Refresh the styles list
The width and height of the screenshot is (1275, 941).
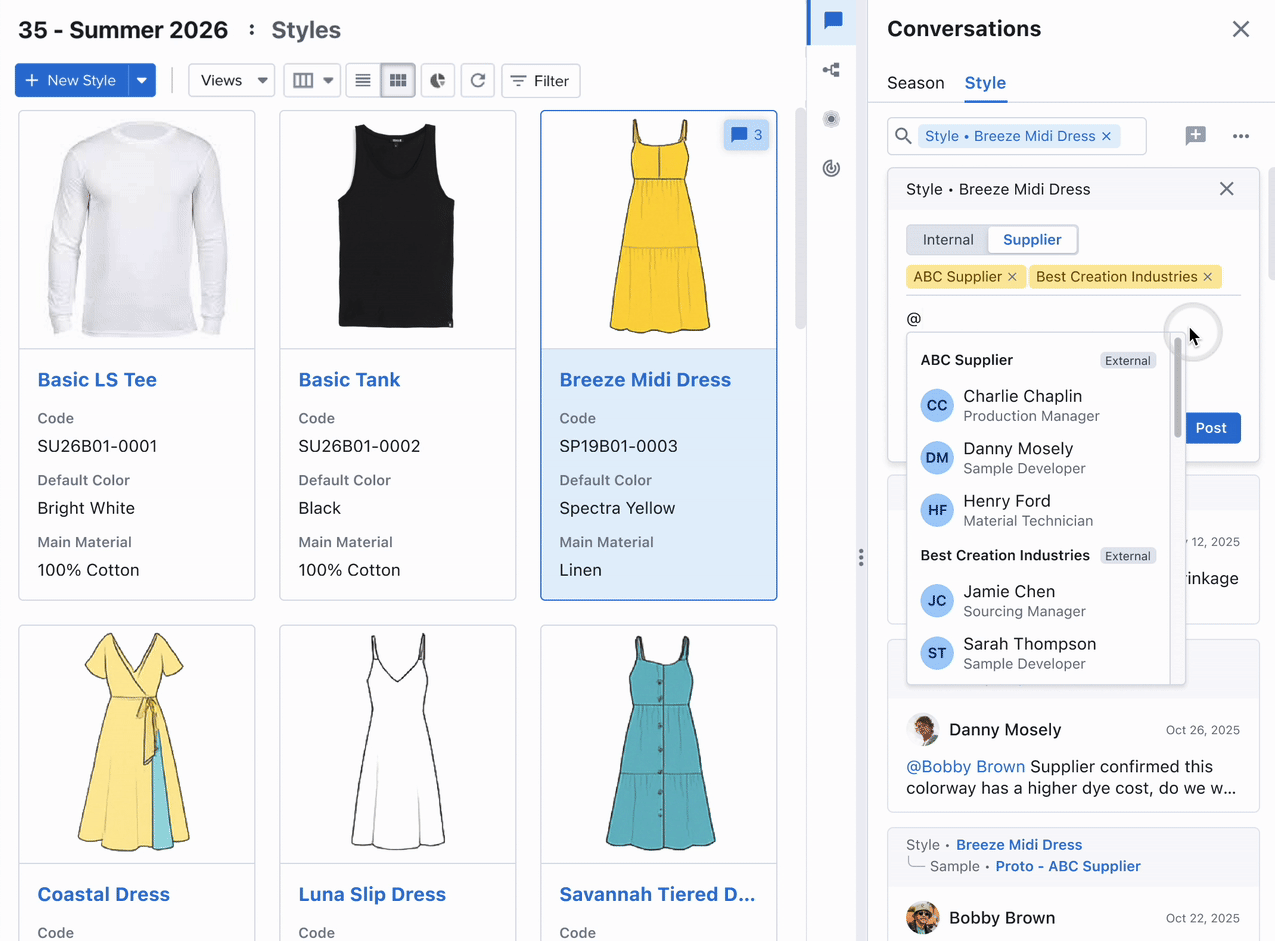[478, 81]
